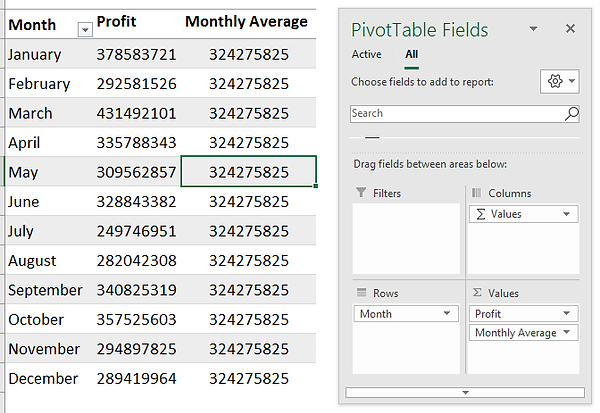Screen dimensions: 600x413
Task: Click the Values area sigma icon
Action: [x=477, y=293]
